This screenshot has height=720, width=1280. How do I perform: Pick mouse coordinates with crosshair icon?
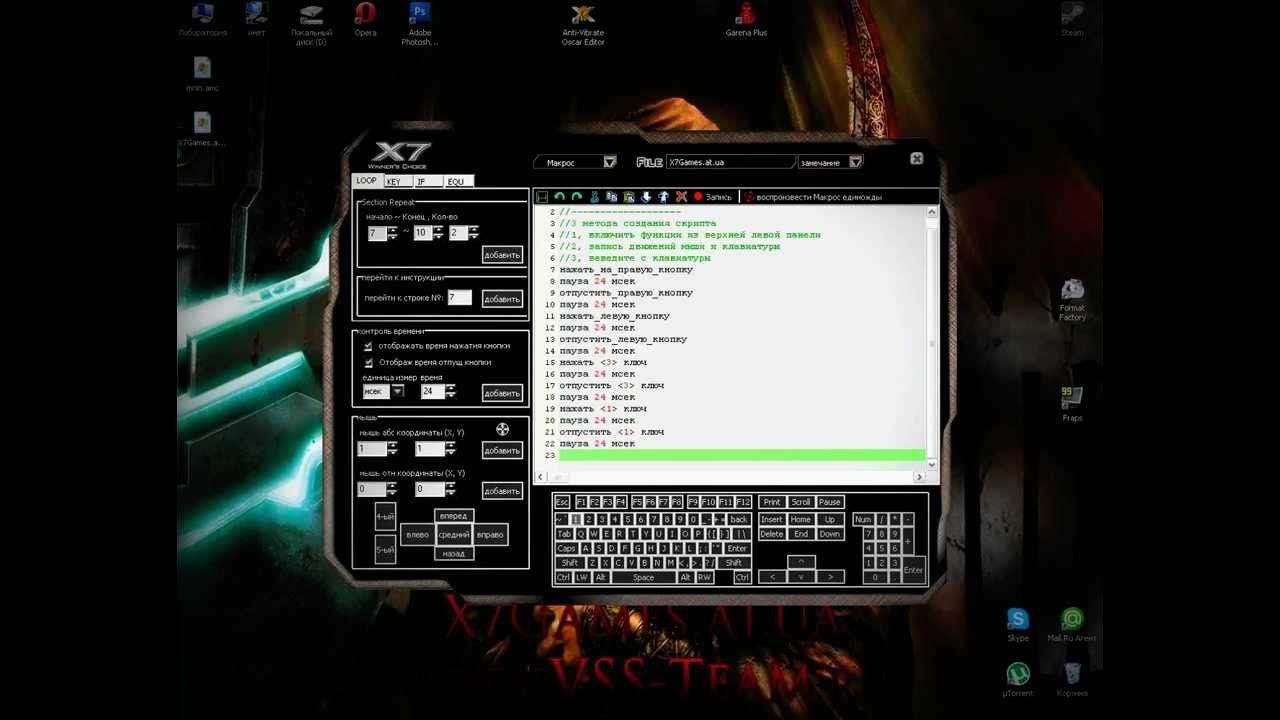coord(502,430)
